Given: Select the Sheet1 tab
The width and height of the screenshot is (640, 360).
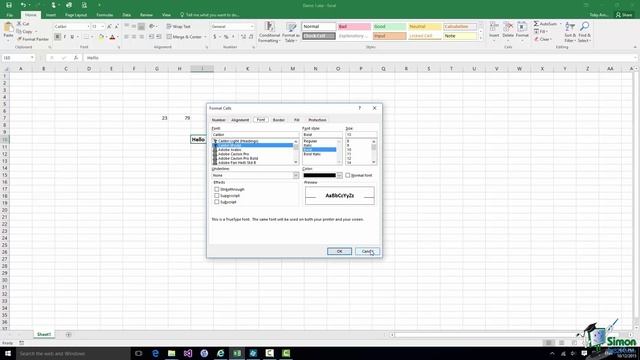Looking at the screenshot, I should coord(44,334).
